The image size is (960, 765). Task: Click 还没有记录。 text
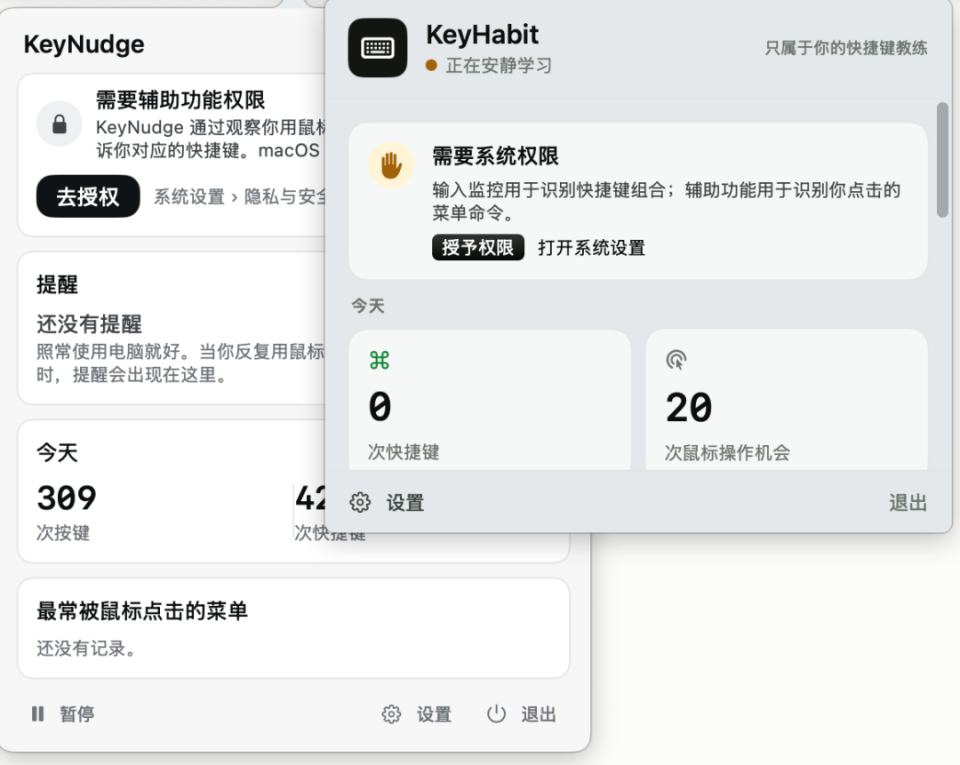pos(86,648)
